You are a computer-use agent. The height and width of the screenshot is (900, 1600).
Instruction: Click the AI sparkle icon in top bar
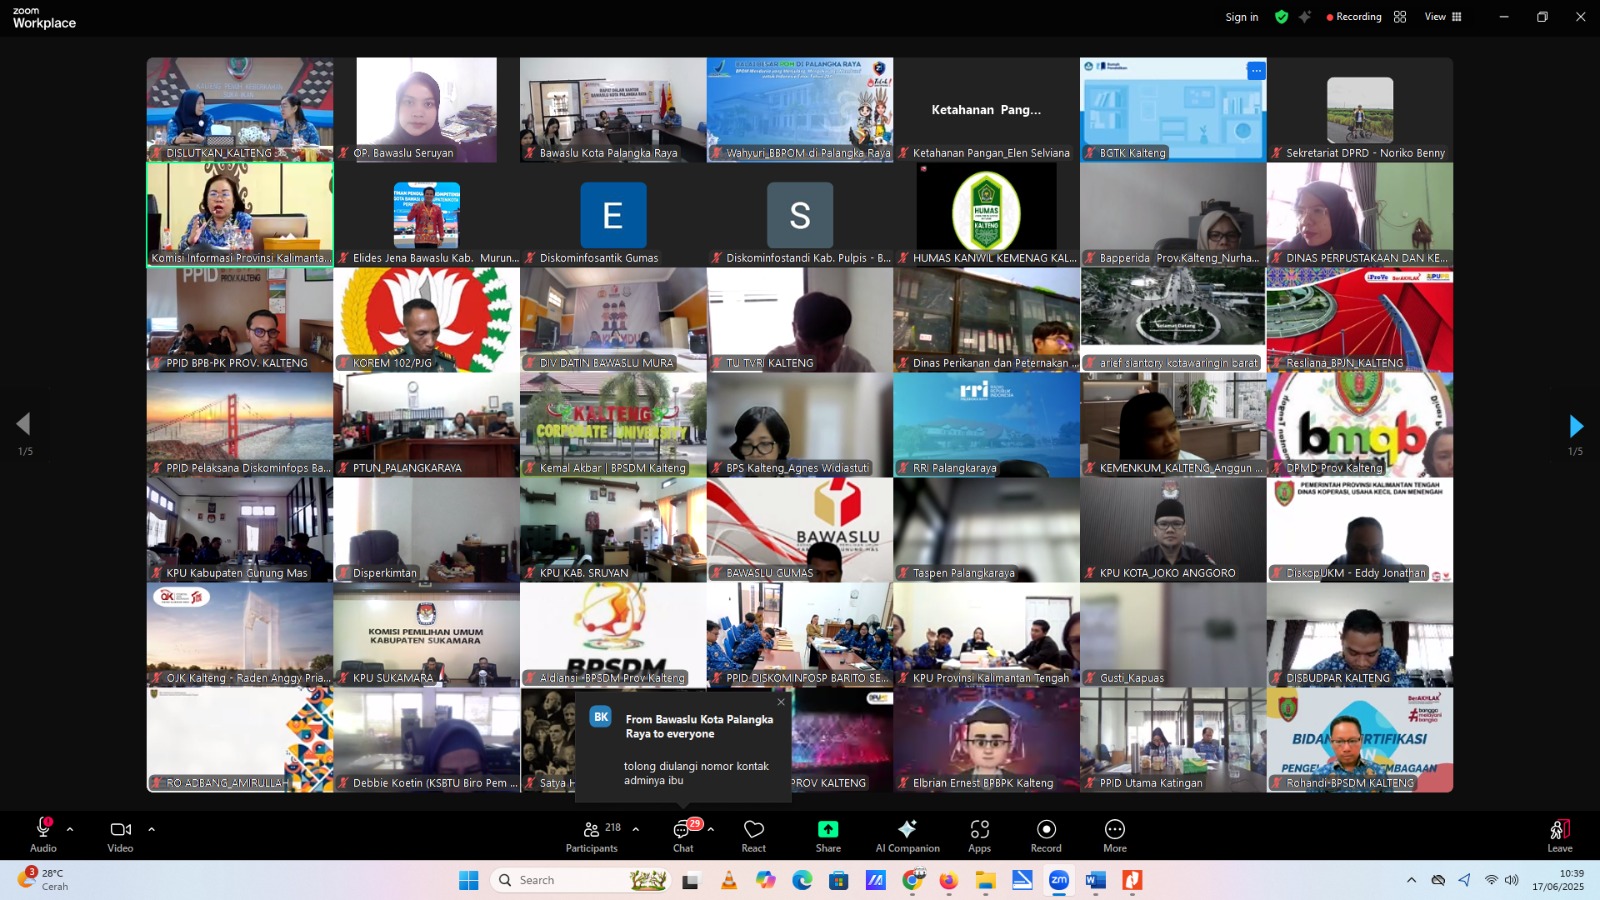1305,17
